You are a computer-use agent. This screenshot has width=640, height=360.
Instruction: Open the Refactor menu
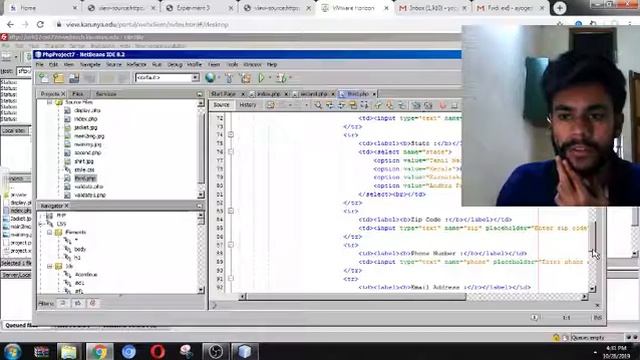(x=136, y=64)
